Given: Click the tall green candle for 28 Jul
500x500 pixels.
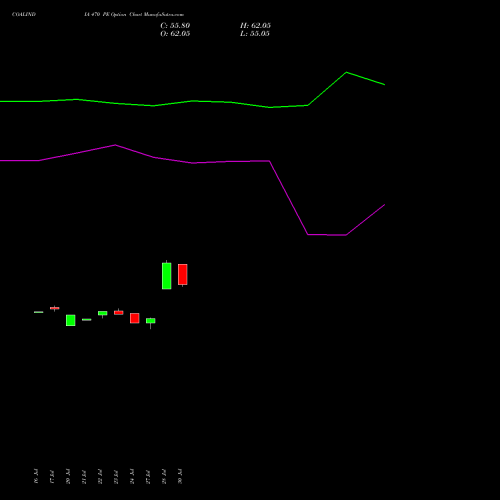Looking at the screenshot, I should click(167, 276).
